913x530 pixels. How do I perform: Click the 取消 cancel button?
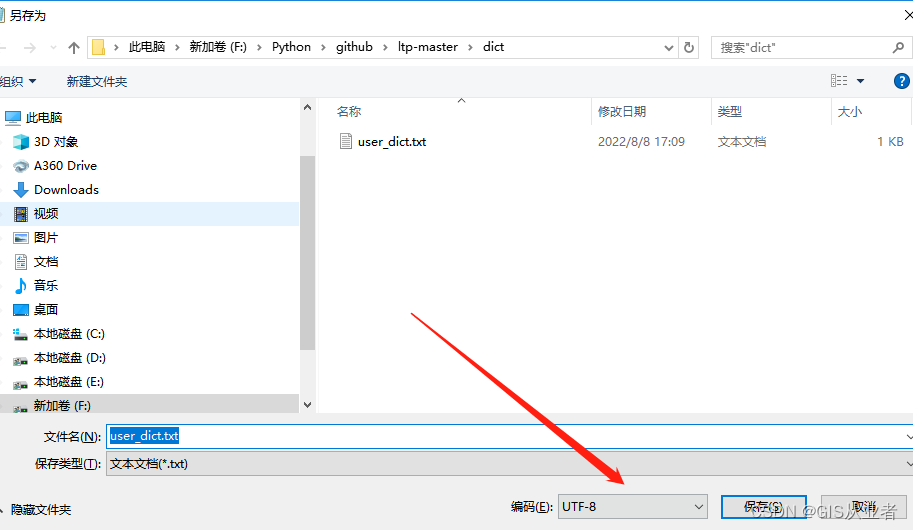864,507
